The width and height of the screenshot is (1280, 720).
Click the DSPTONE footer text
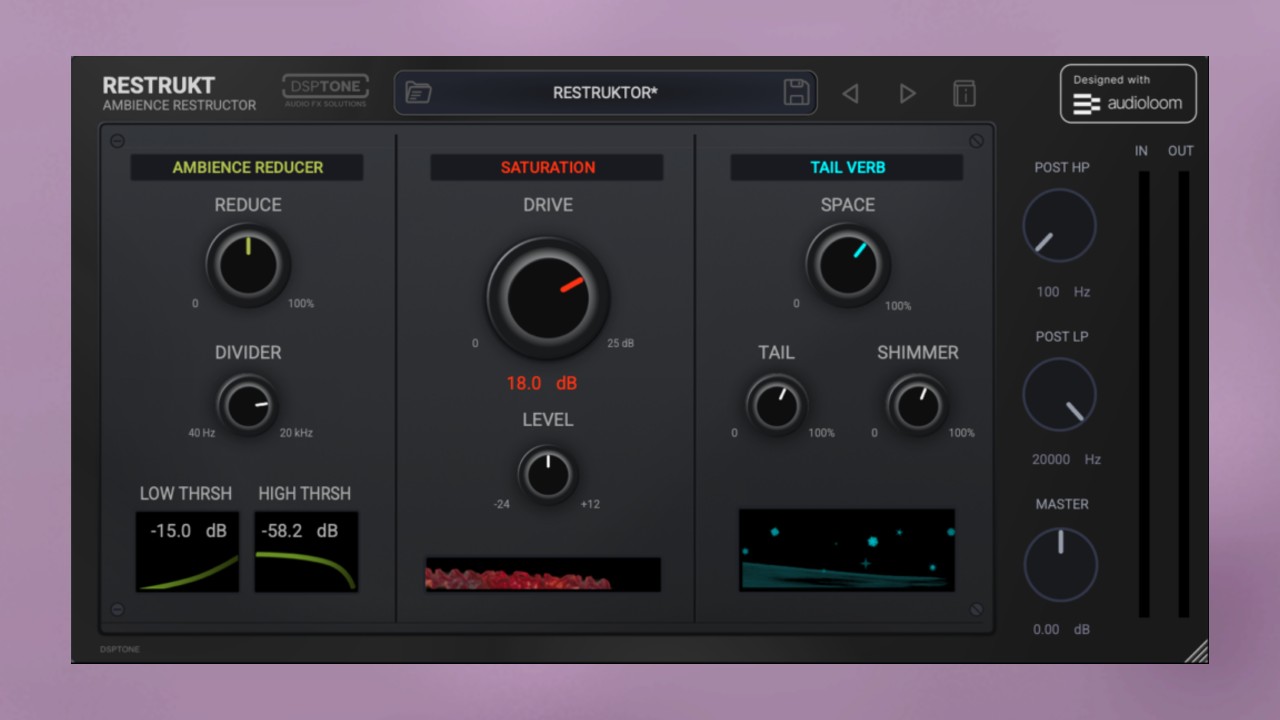[x=120, y=650]
